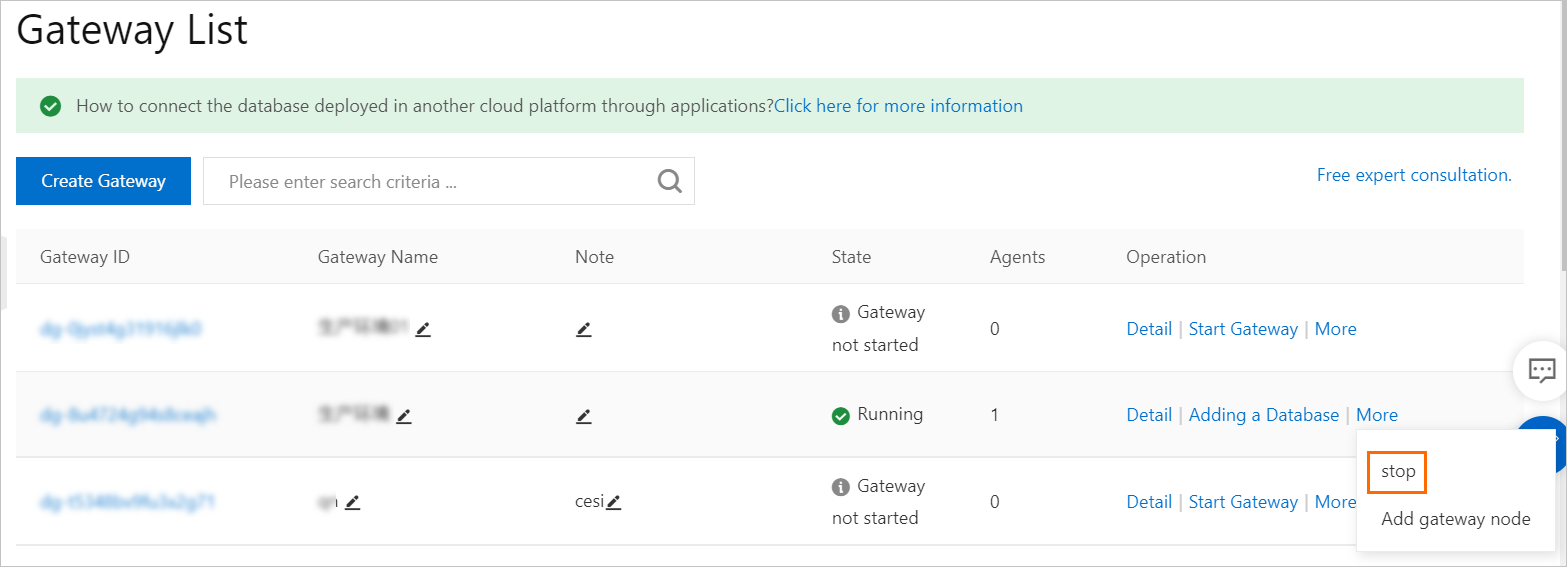Edit name of Running gateway via pencil icon

tap(404, 416)
